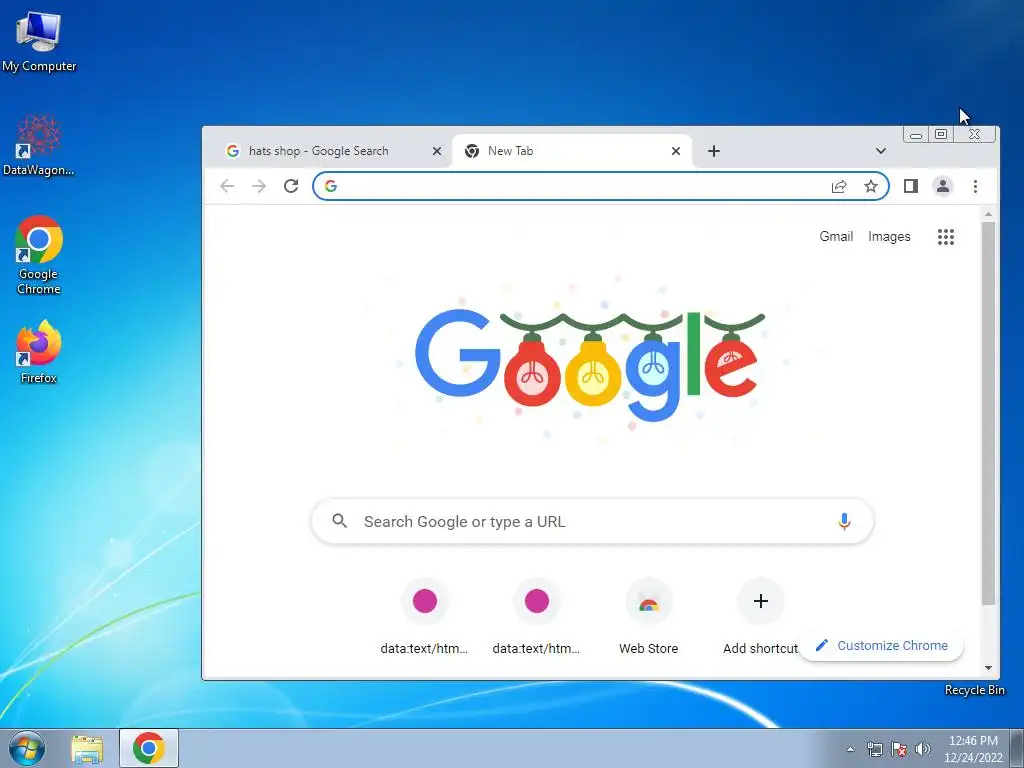This screenshot has height=768, width=1024.
Task: Open My Computer desktop icon
Action: (x=39, y=40)
